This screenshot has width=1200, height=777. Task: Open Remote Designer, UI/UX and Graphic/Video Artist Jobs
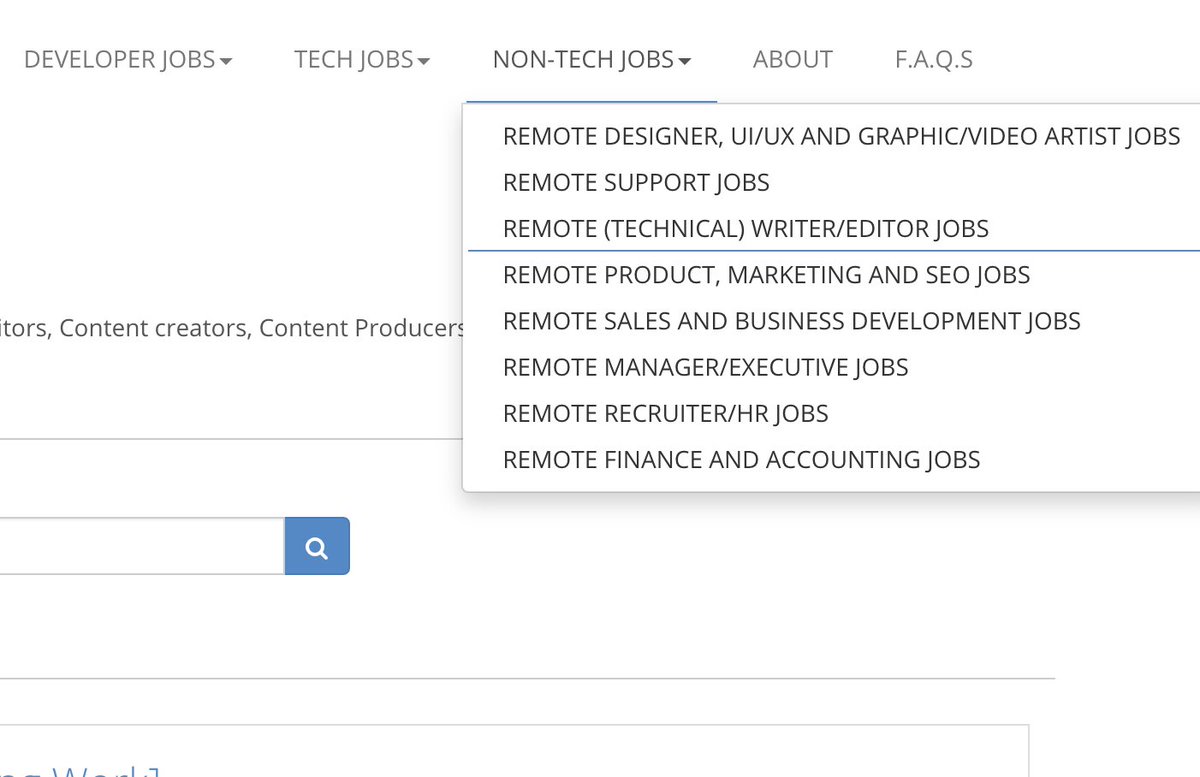click(841, 136)
